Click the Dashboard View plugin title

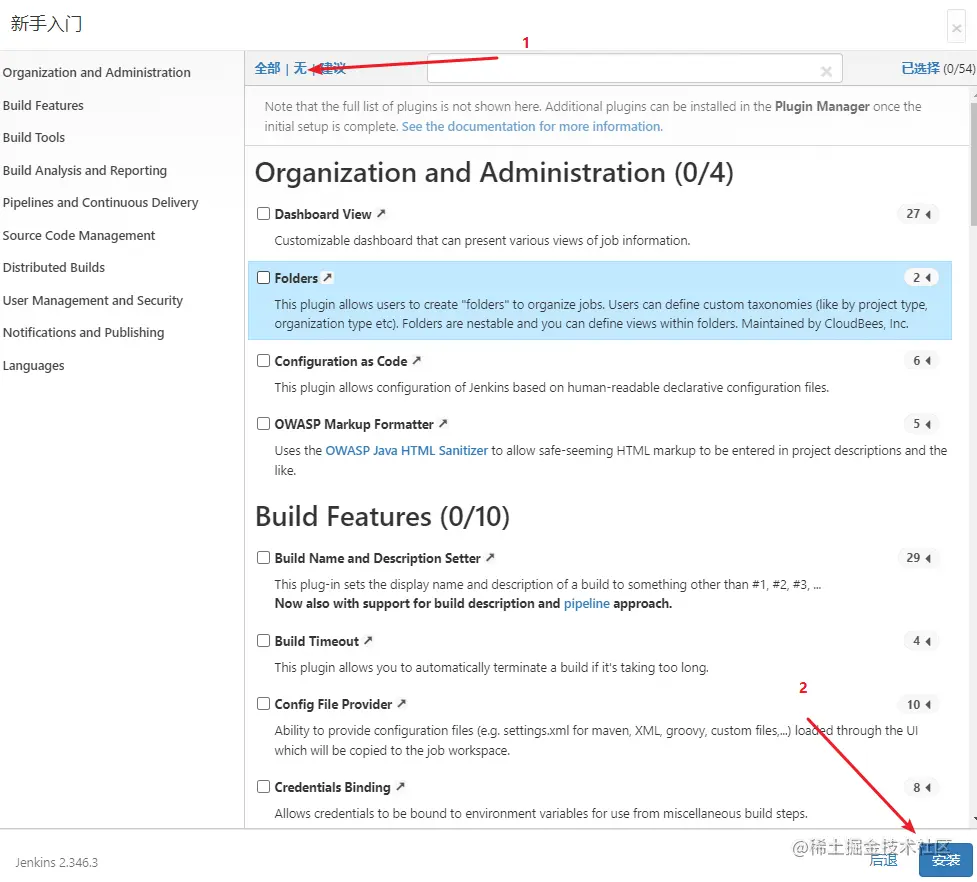[x=323, y=214]
